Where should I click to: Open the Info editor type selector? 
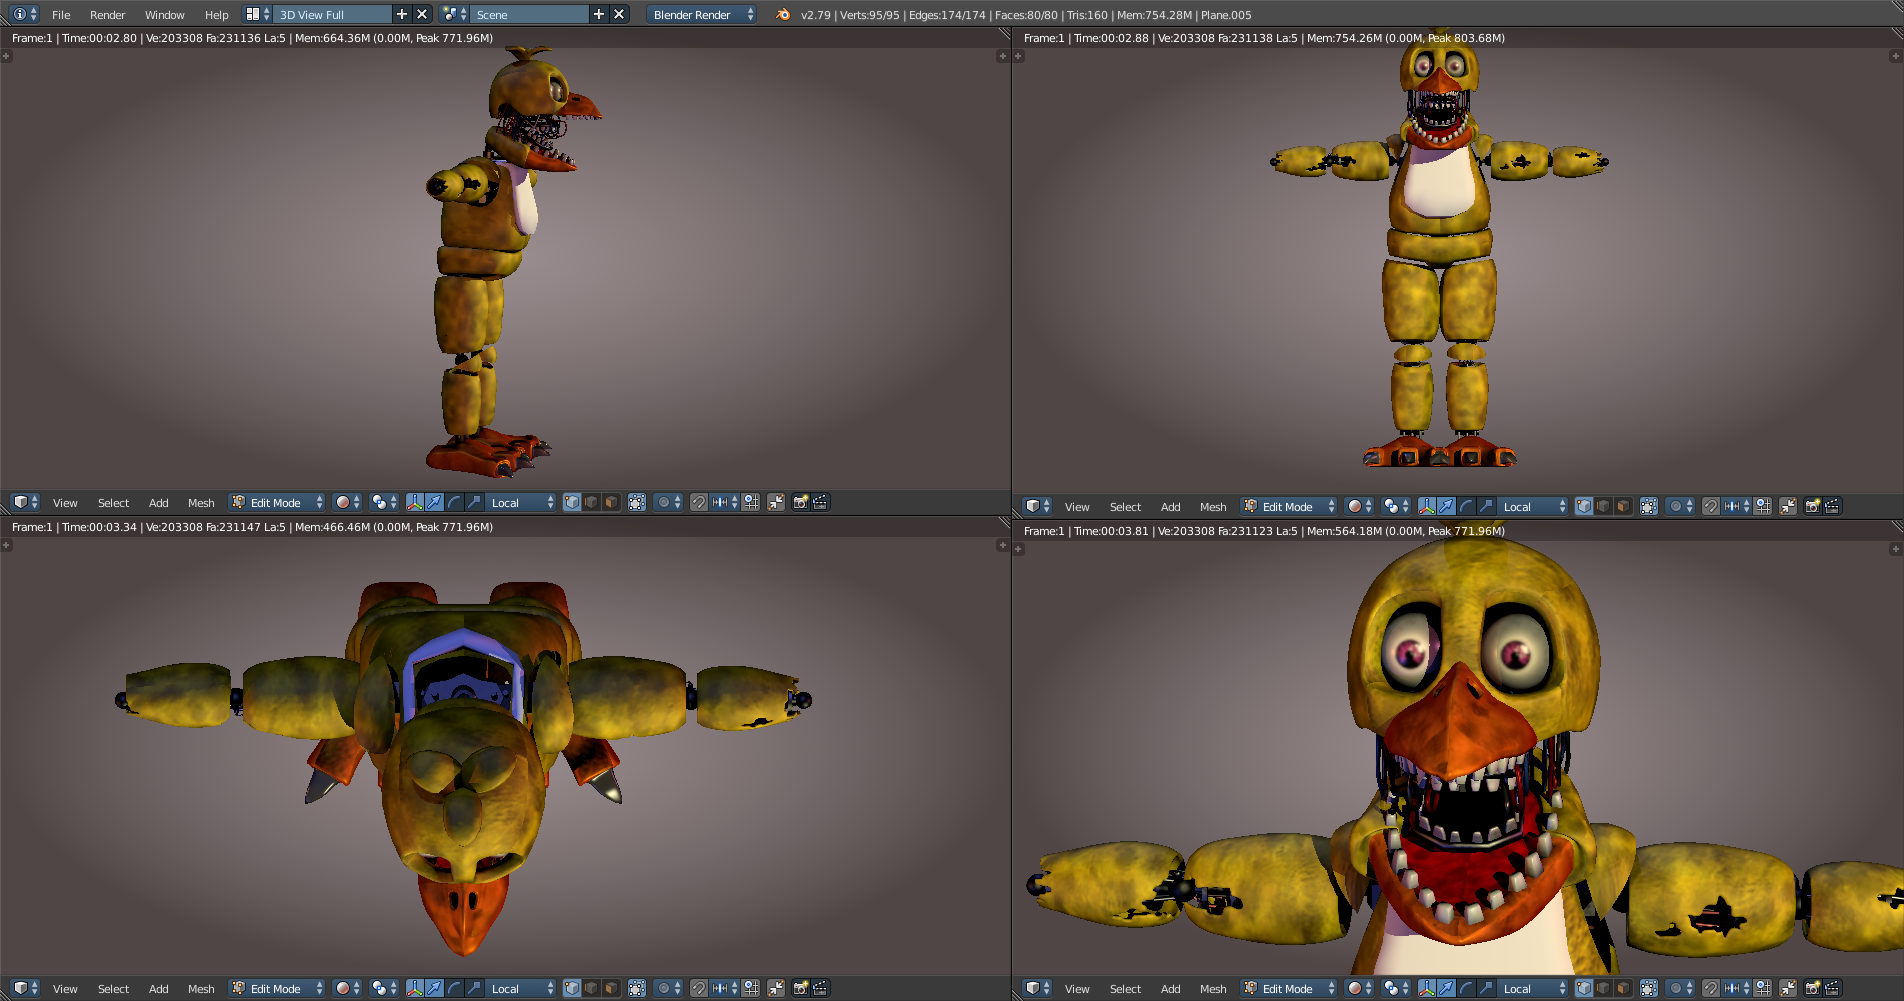point(25,14)
